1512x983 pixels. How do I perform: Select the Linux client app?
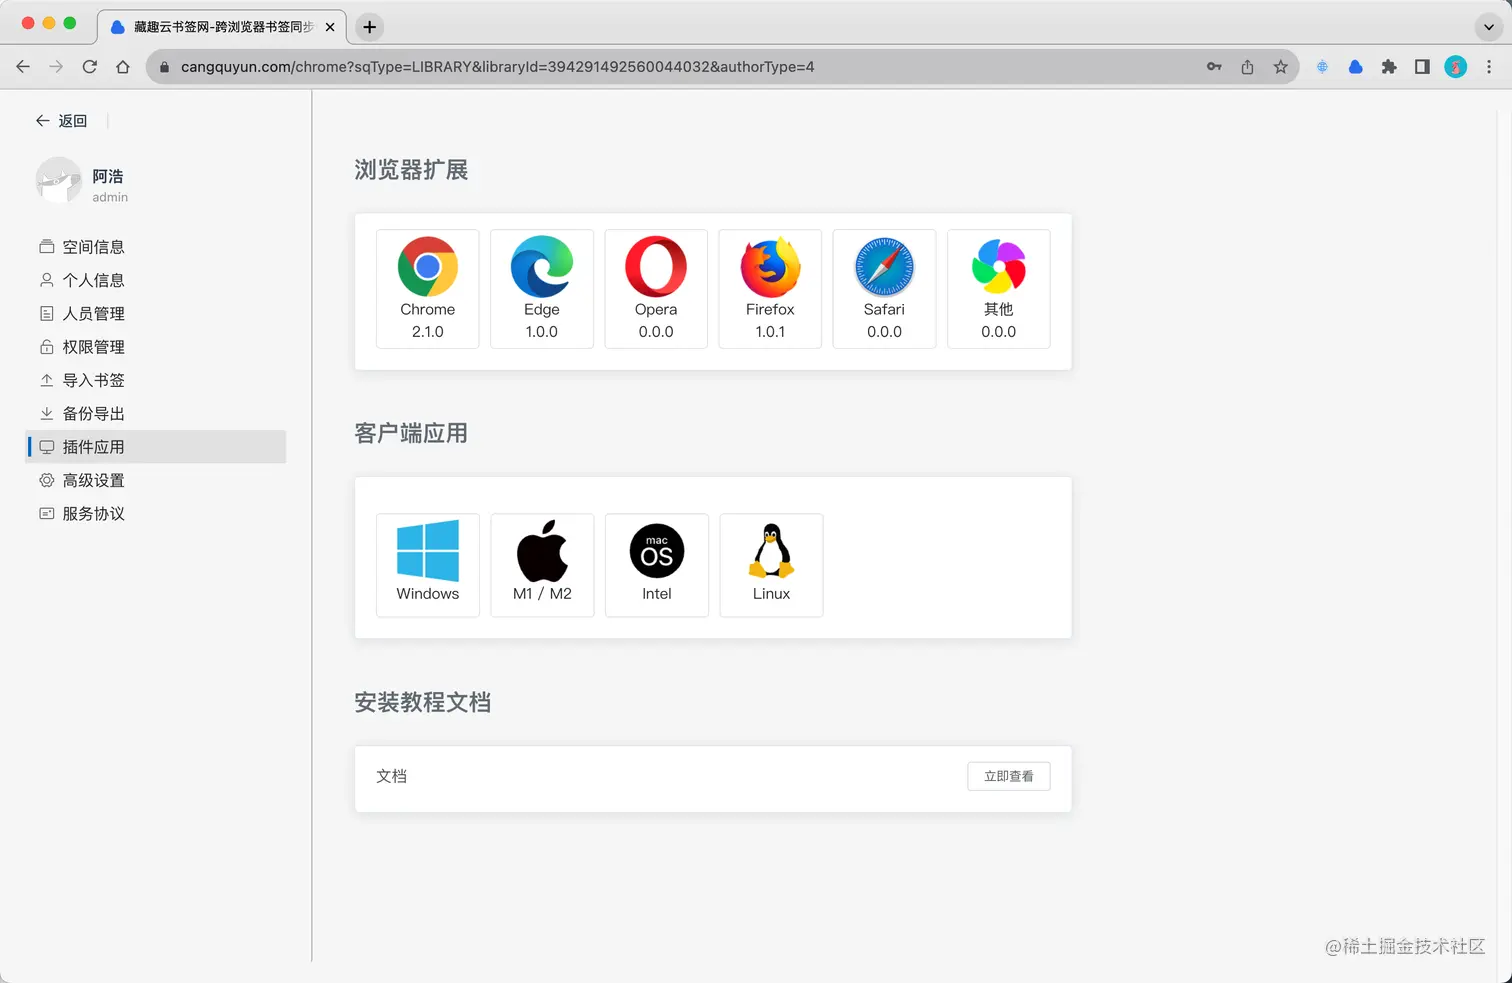770,565
